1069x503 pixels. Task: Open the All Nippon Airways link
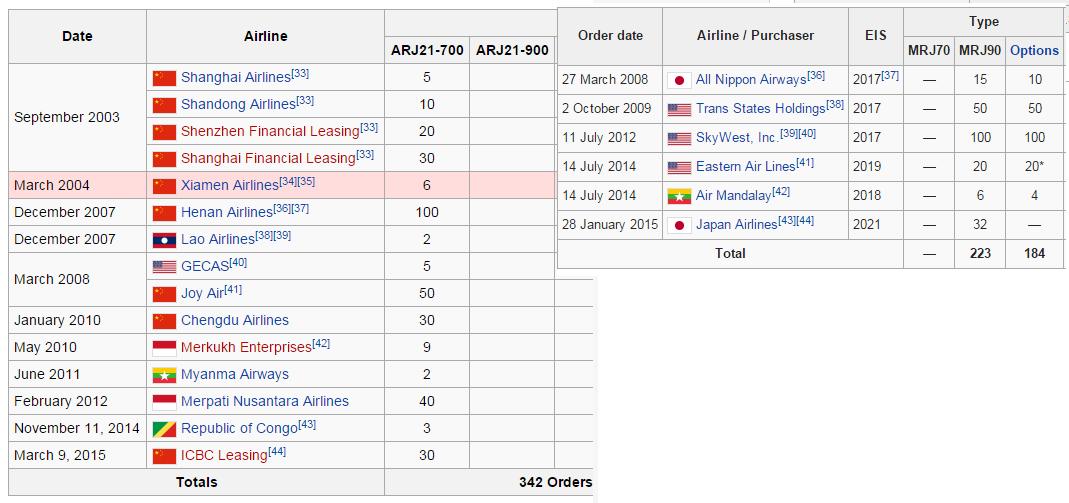(x=751, y=80)
